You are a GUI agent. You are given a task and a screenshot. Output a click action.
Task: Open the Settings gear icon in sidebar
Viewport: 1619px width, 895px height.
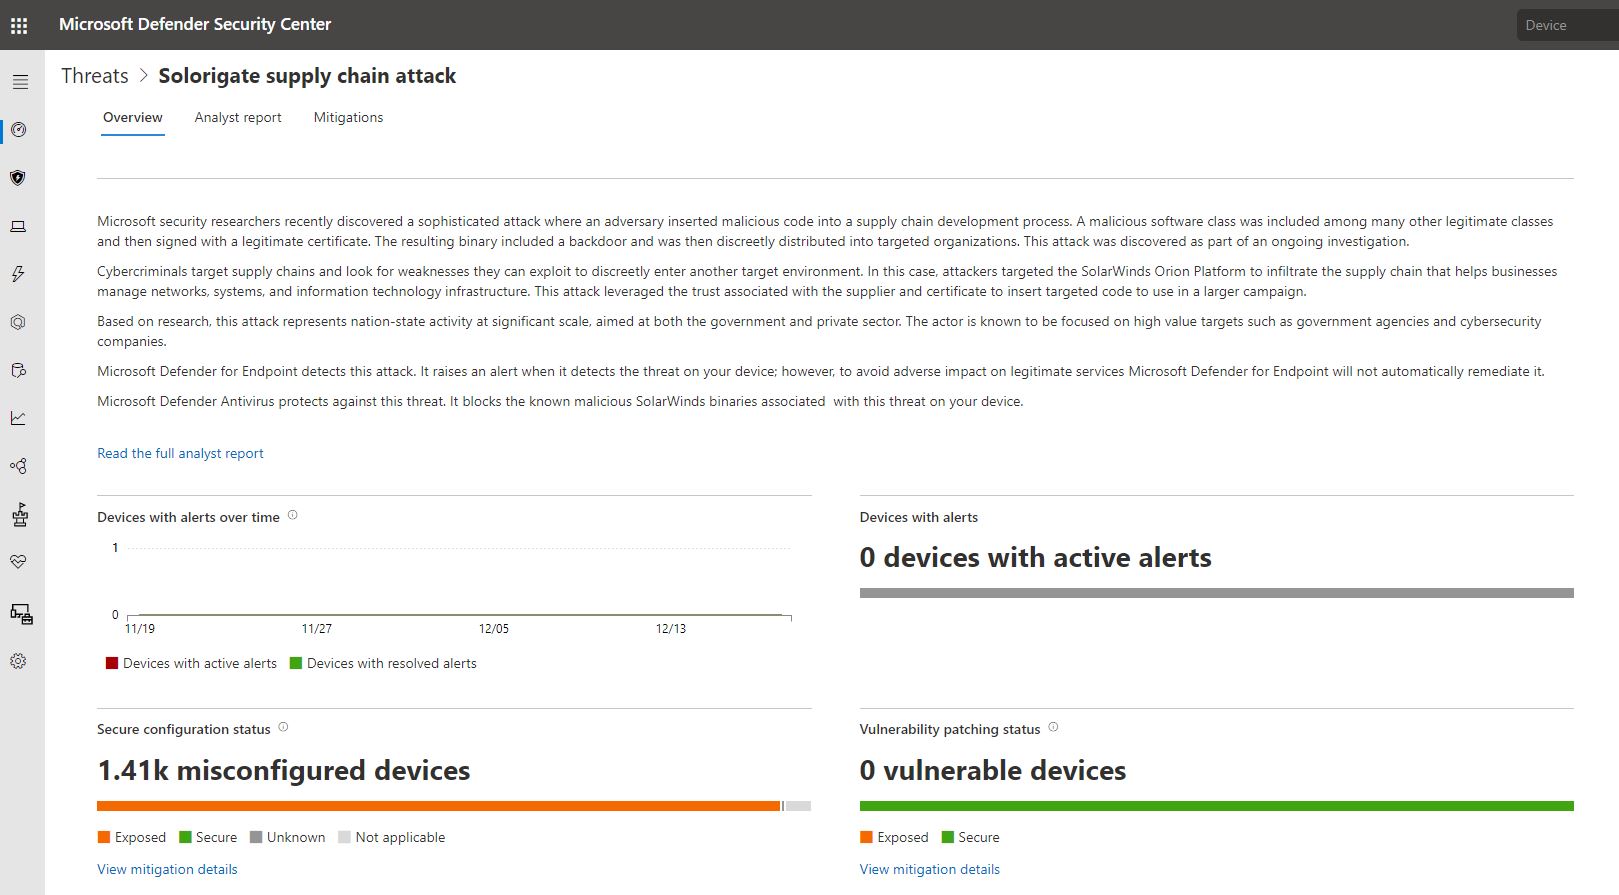coord(18,661)
